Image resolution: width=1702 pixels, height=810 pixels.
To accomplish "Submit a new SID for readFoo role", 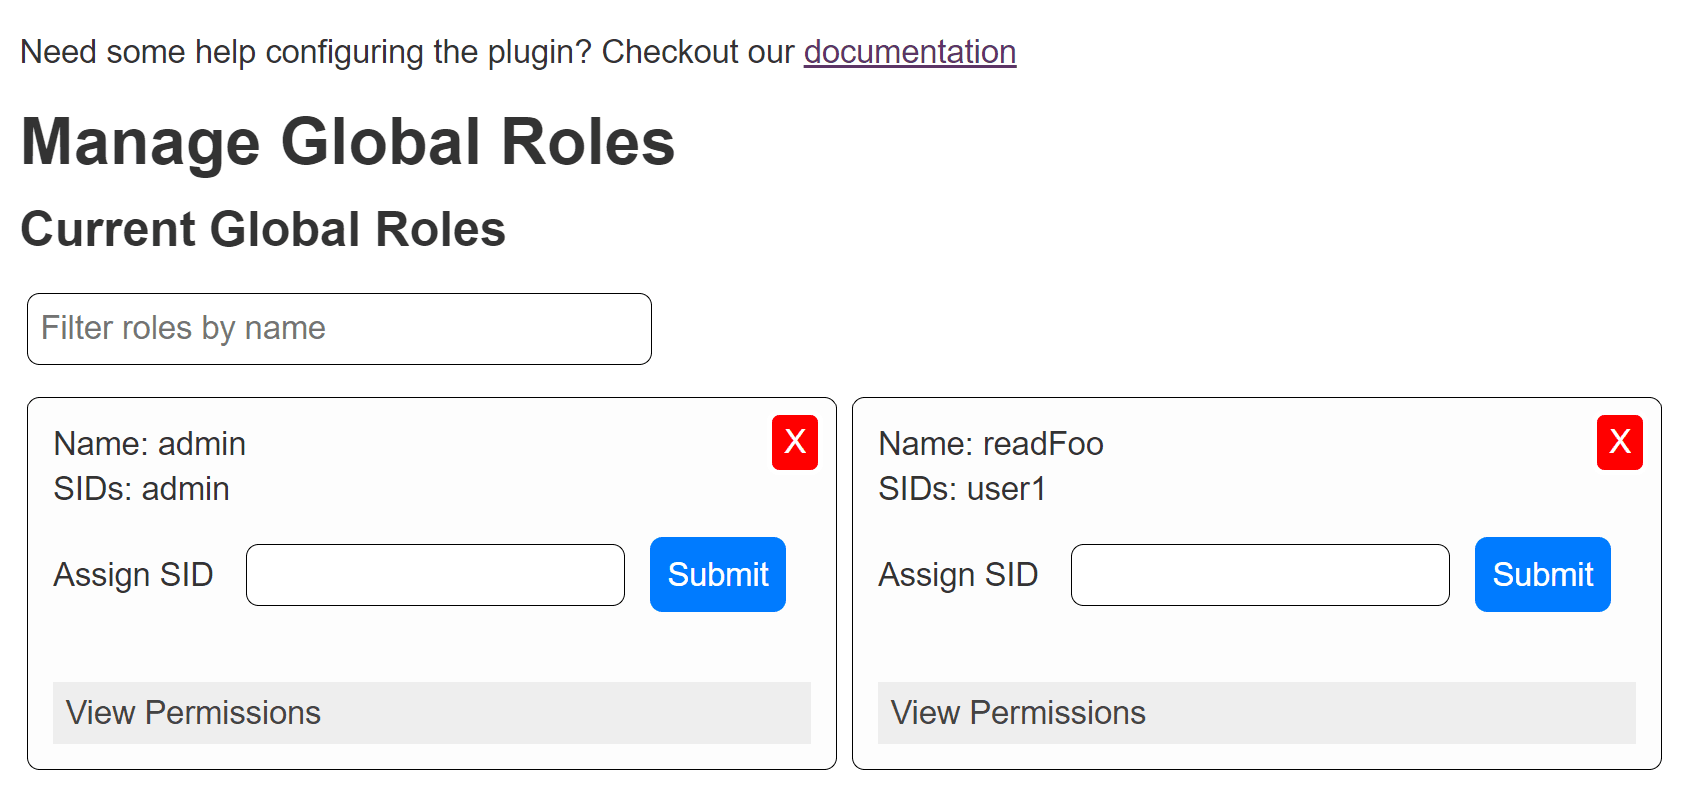I will [1542, 574].
